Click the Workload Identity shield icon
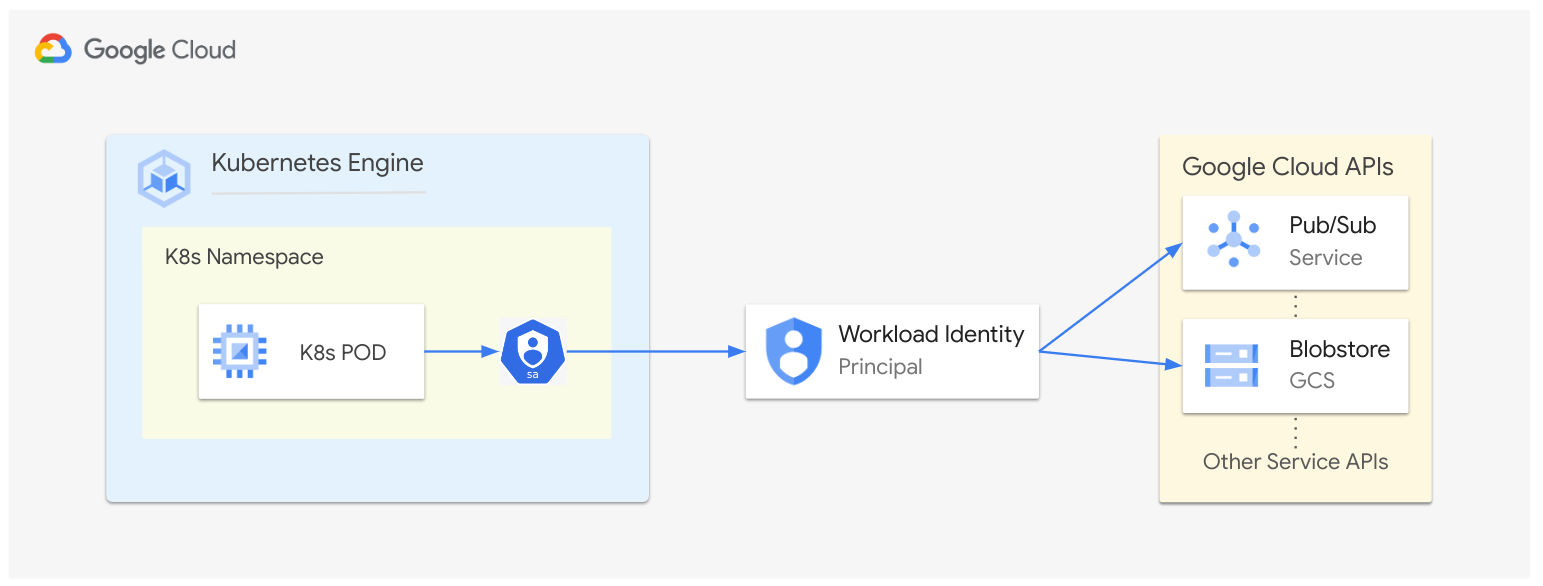Image resolution: width=1543 pixels, height=586 pixels. pos(793,351)
